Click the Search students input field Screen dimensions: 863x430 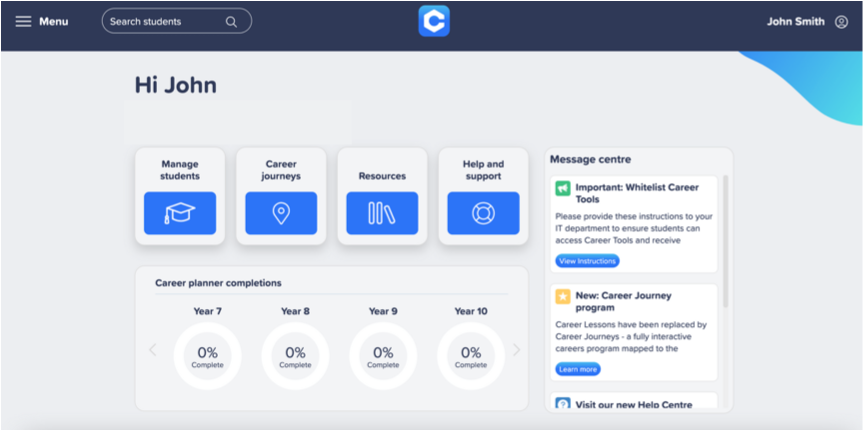[177, 21]
